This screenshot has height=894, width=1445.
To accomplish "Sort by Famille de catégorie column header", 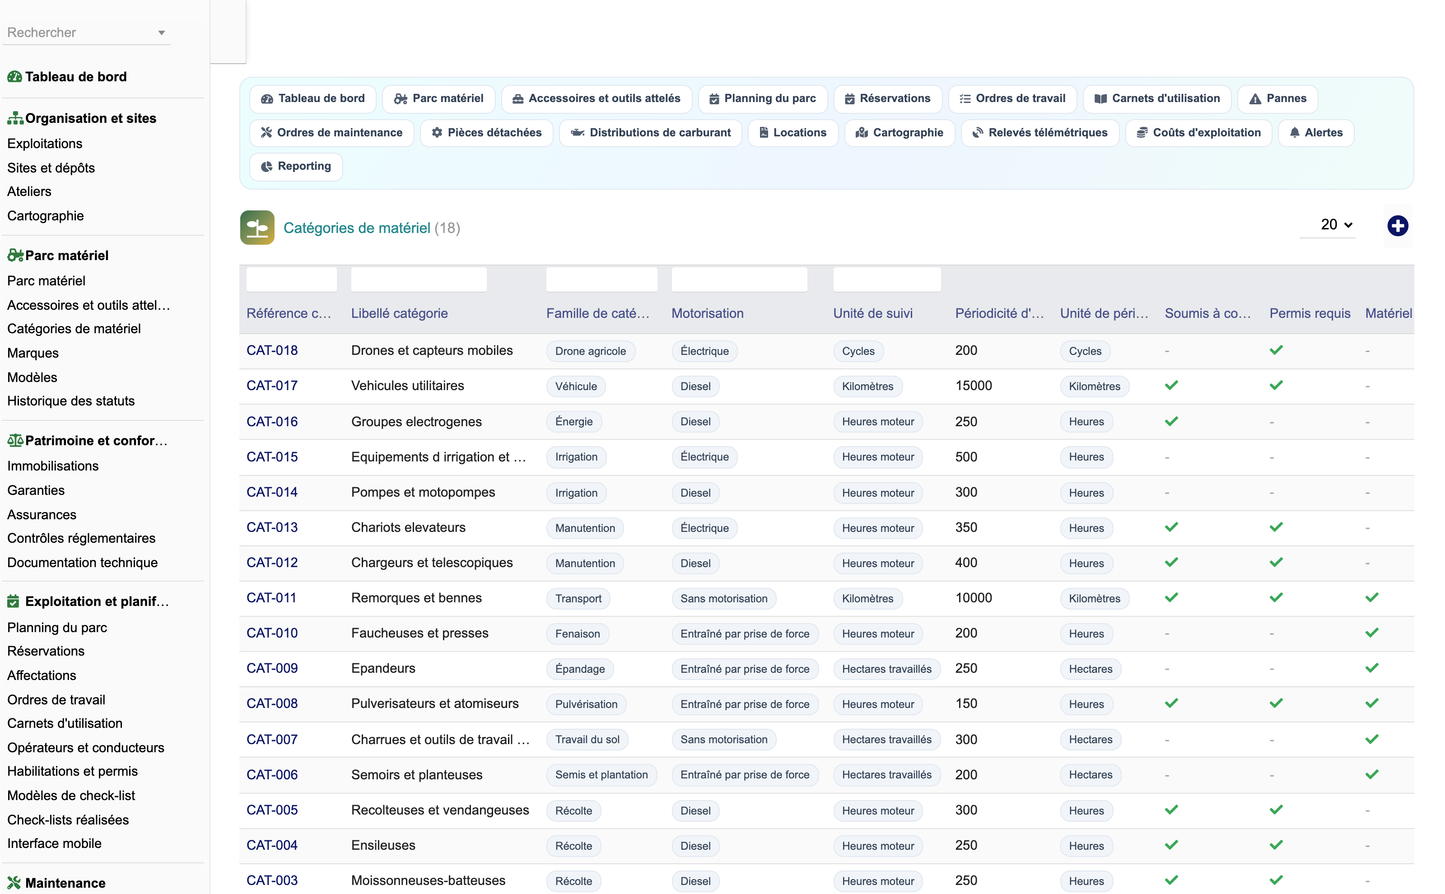I will [598, 313].
